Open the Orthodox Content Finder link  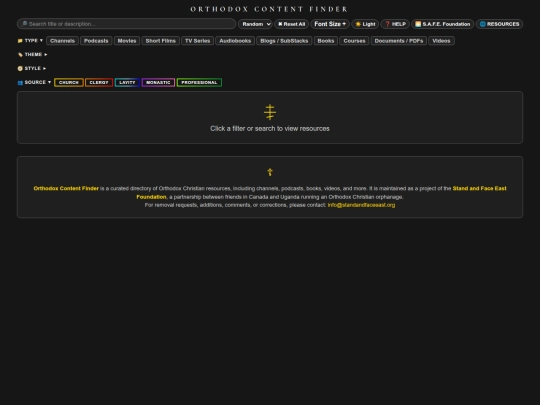(66, 188)
